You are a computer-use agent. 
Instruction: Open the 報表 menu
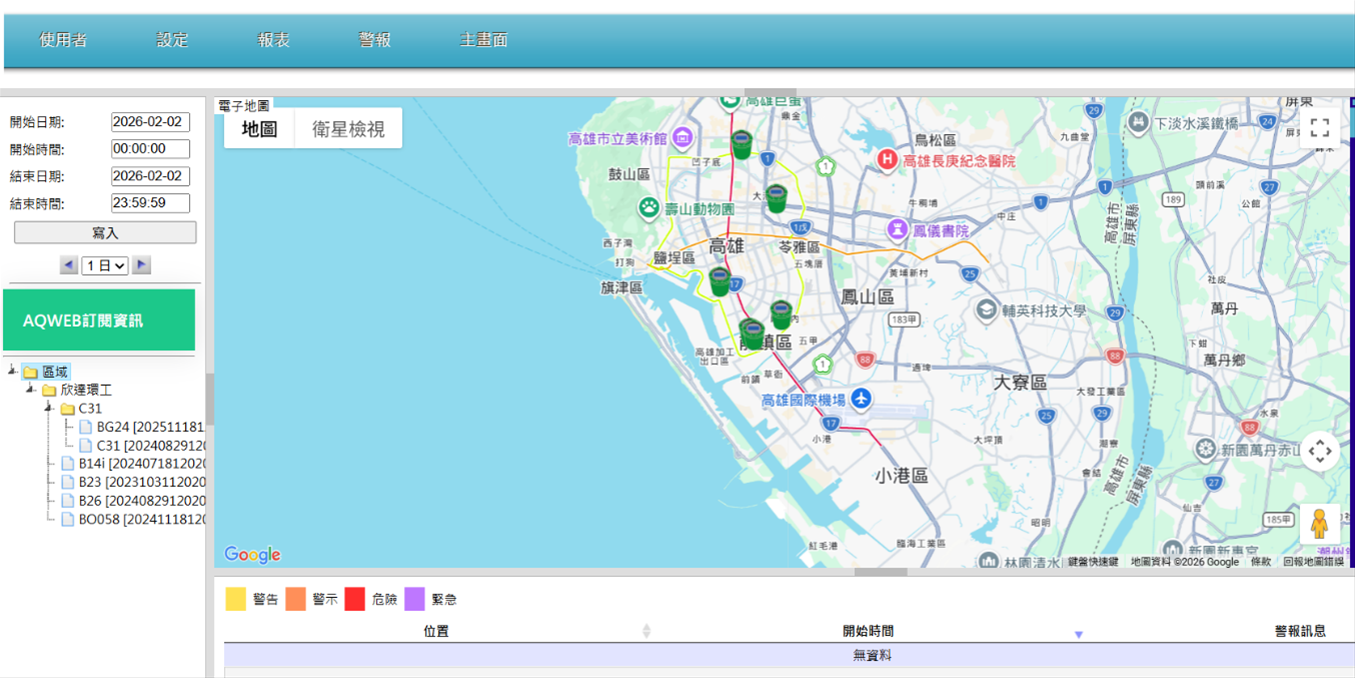[273, 40]
